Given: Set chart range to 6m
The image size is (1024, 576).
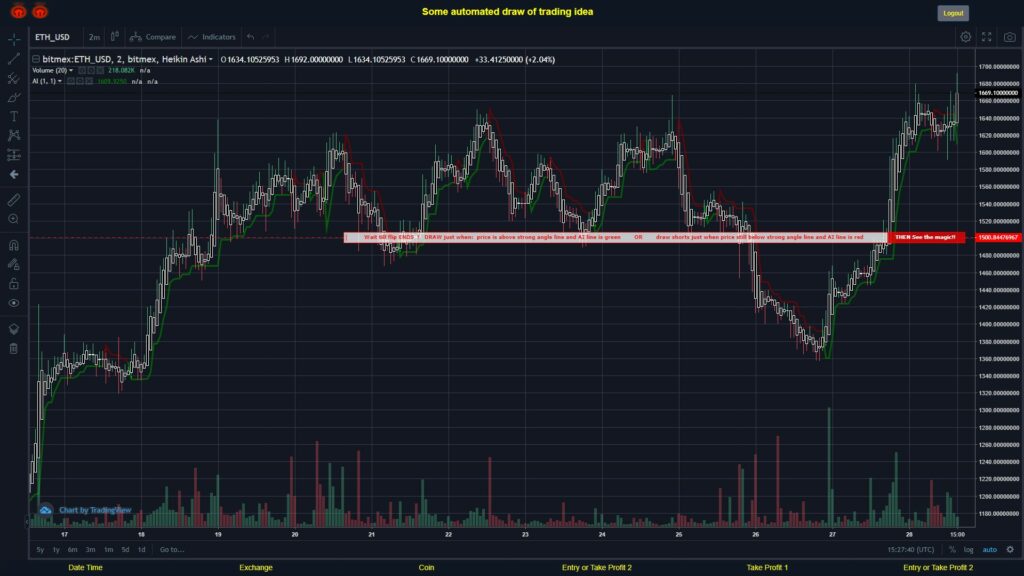Looking at the screenshot, I should click(72, 550).
